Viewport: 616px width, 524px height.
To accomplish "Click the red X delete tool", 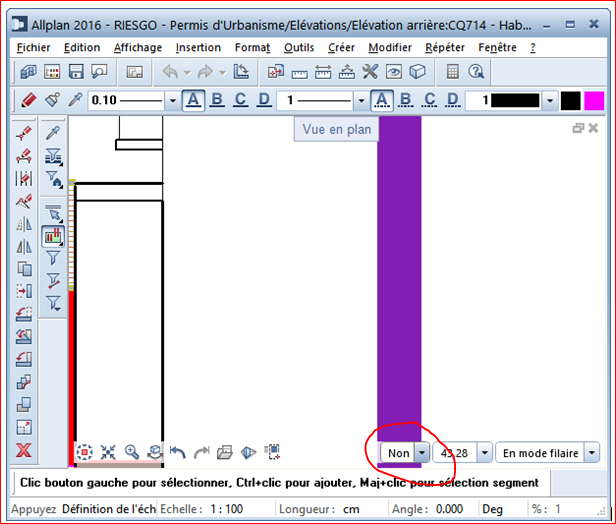I will pyautogui.click(x=24, y=450).
